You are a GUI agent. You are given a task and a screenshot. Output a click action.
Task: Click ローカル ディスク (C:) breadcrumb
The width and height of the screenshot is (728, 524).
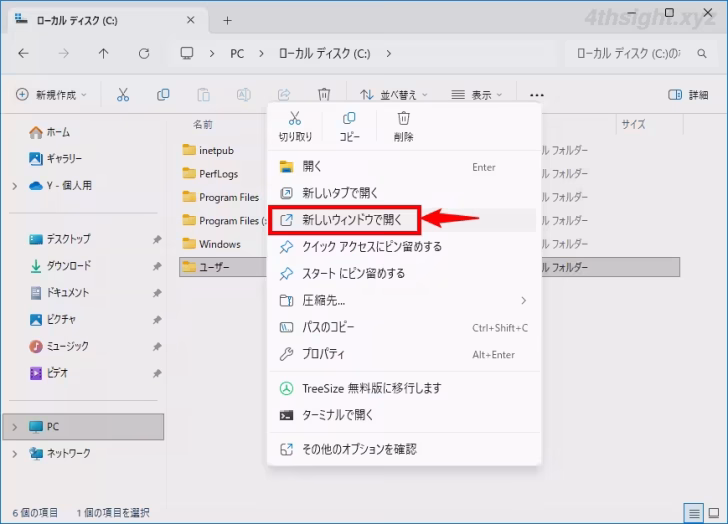(325, 54)
